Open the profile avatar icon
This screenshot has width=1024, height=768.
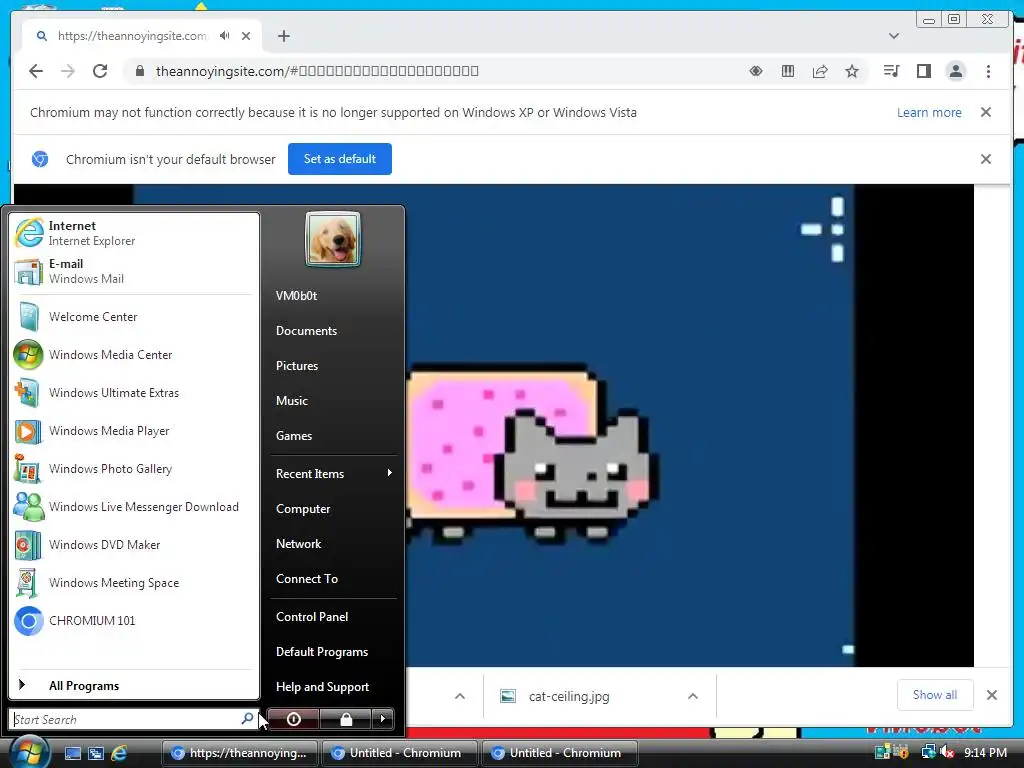(955, 71)
